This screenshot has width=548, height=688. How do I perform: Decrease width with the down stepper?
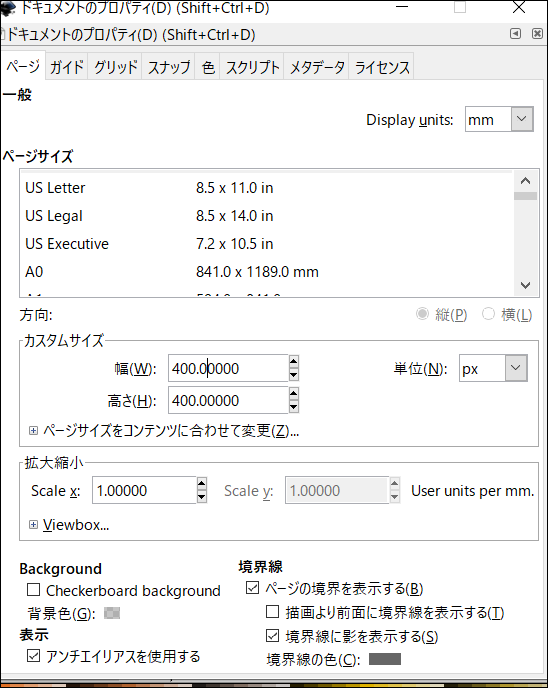294,375
